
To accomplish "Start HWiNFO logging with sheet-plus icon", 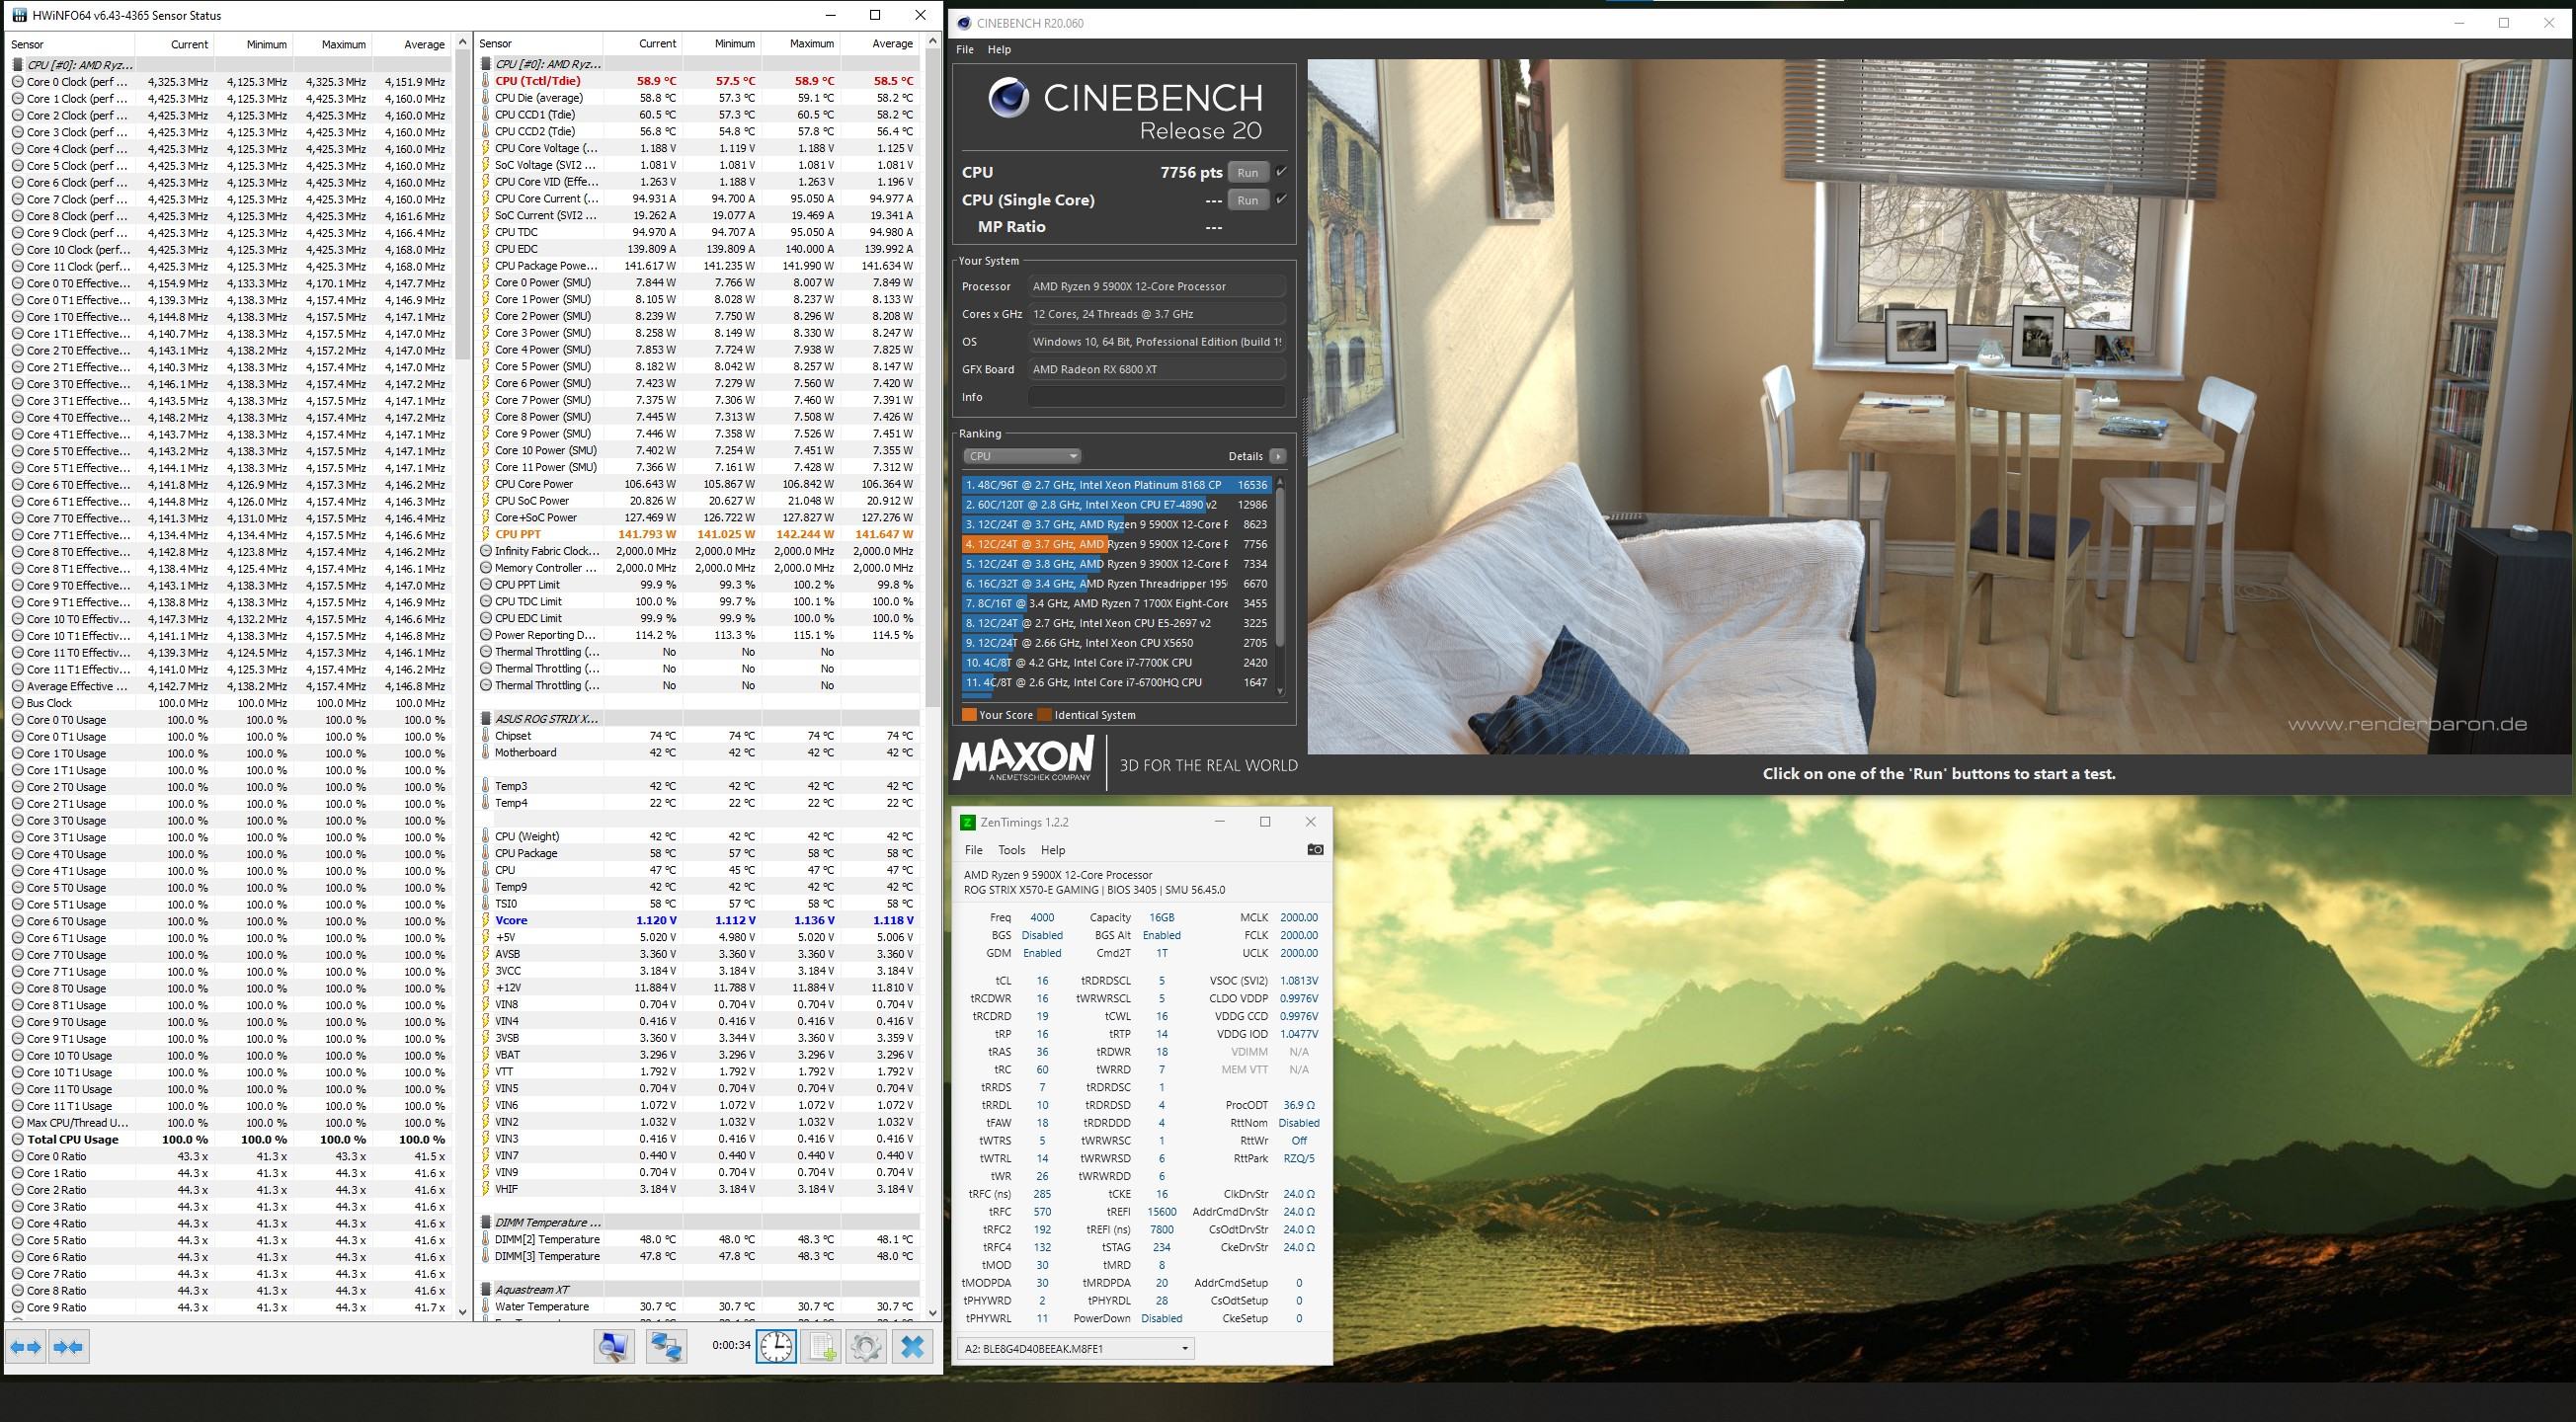I will pos(821,1347).
